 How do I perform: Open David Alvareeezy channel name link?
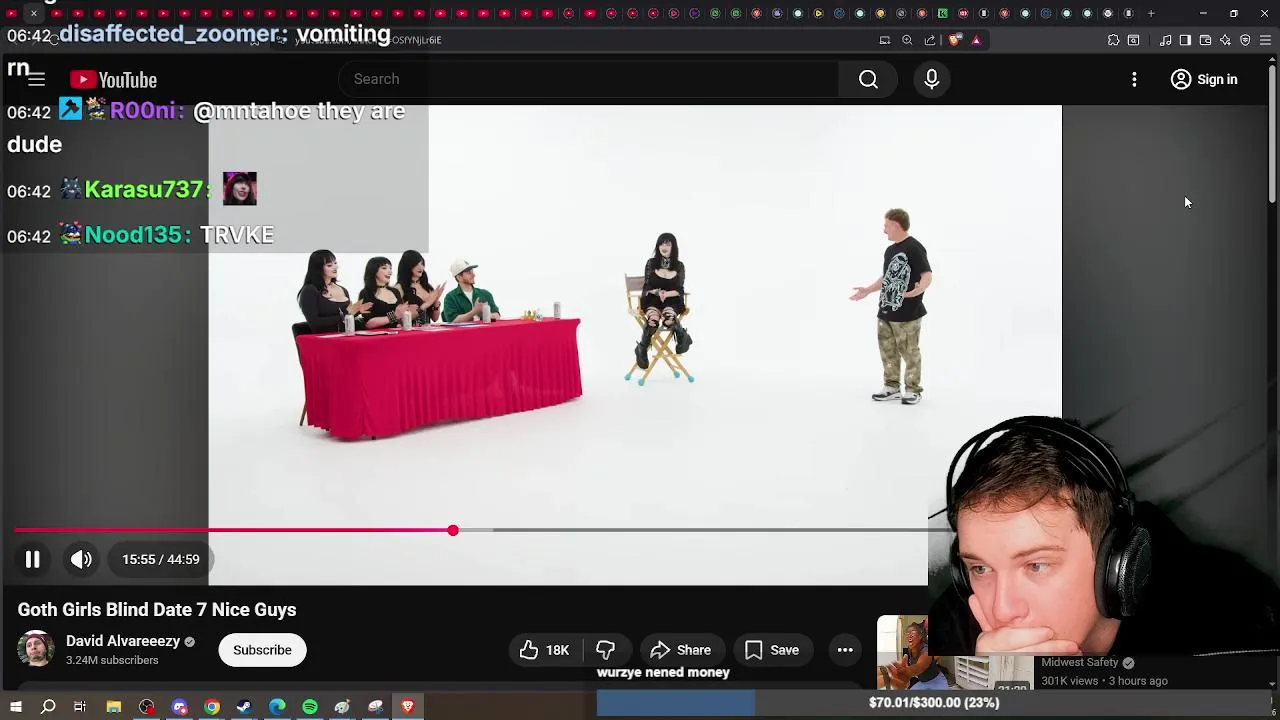tap(123, 641)
